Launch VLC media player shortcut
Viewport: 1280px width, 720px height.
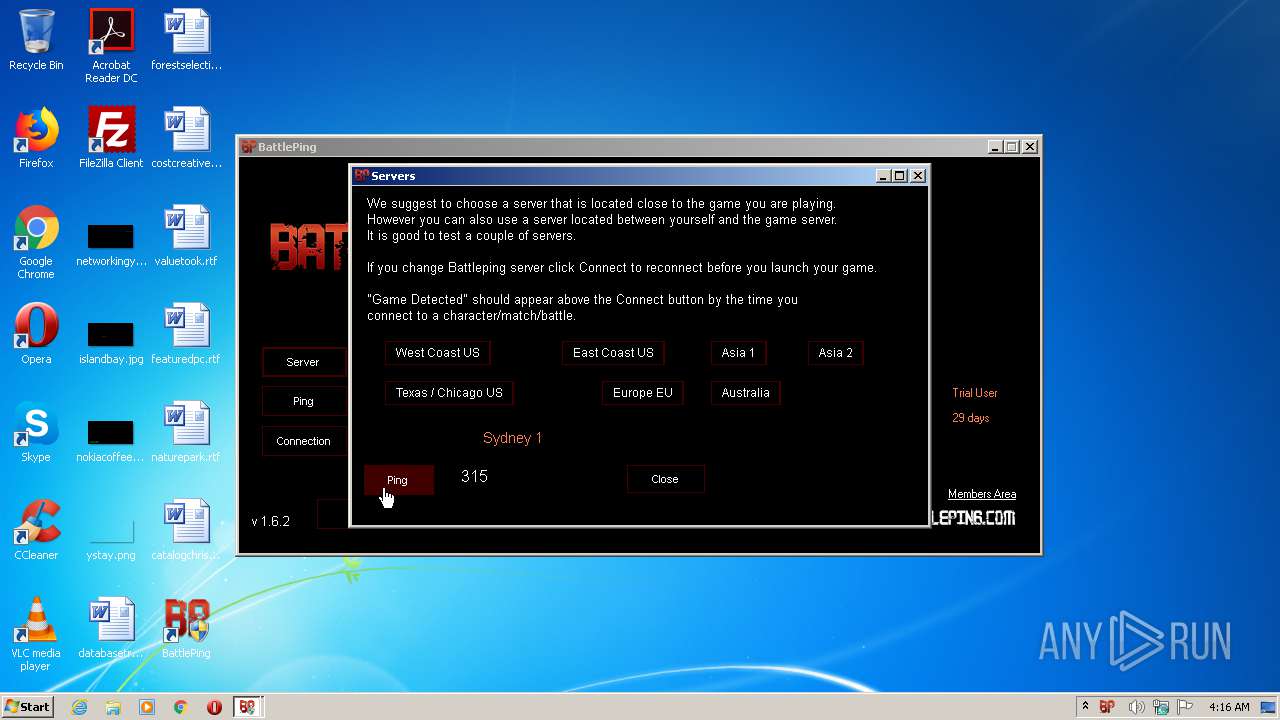pos(36,634)
